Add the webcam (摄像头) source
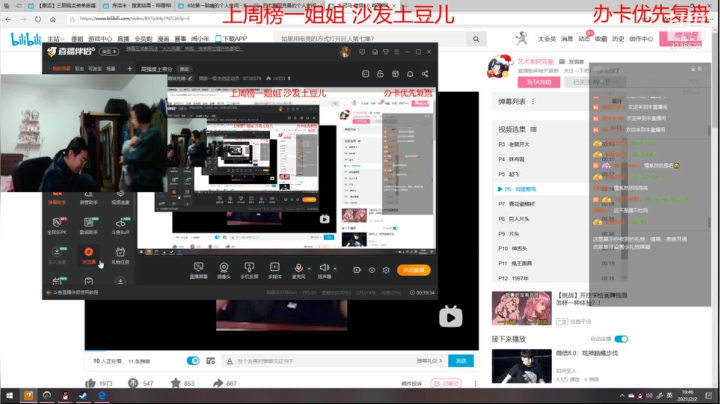This screenshot has height=404, width=720. pos(224,270)
